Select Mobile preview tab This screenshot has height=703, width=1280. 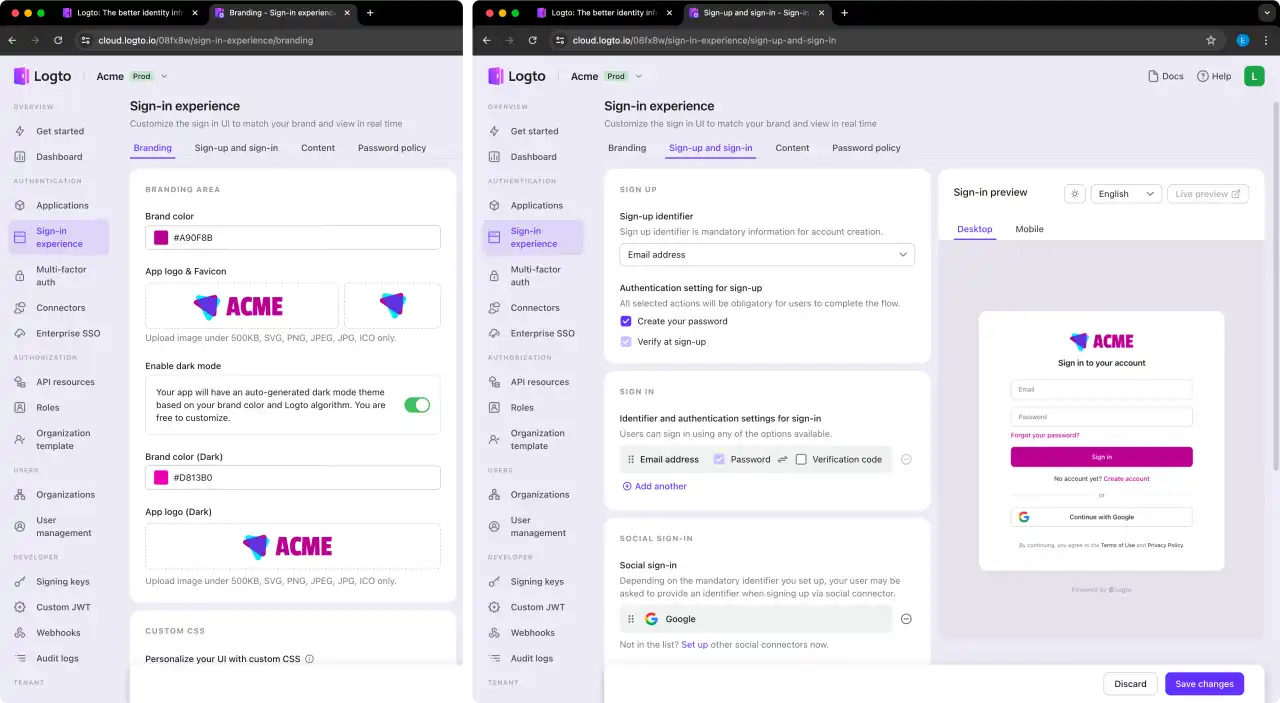click(x=1029, y=229)
